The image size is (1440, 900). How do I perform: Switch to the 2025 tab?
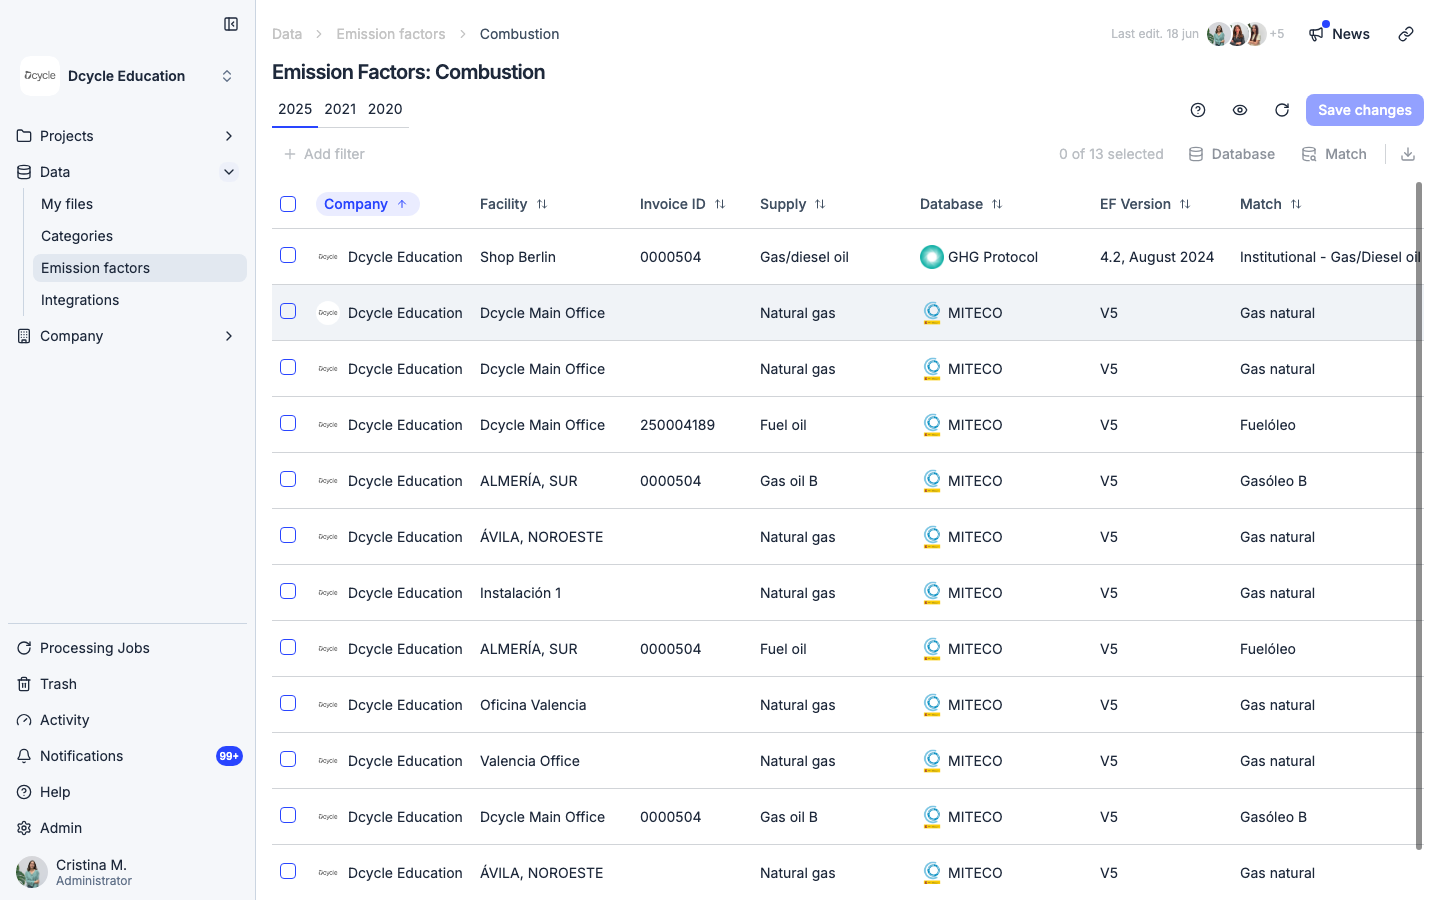[x=295, y=109]
